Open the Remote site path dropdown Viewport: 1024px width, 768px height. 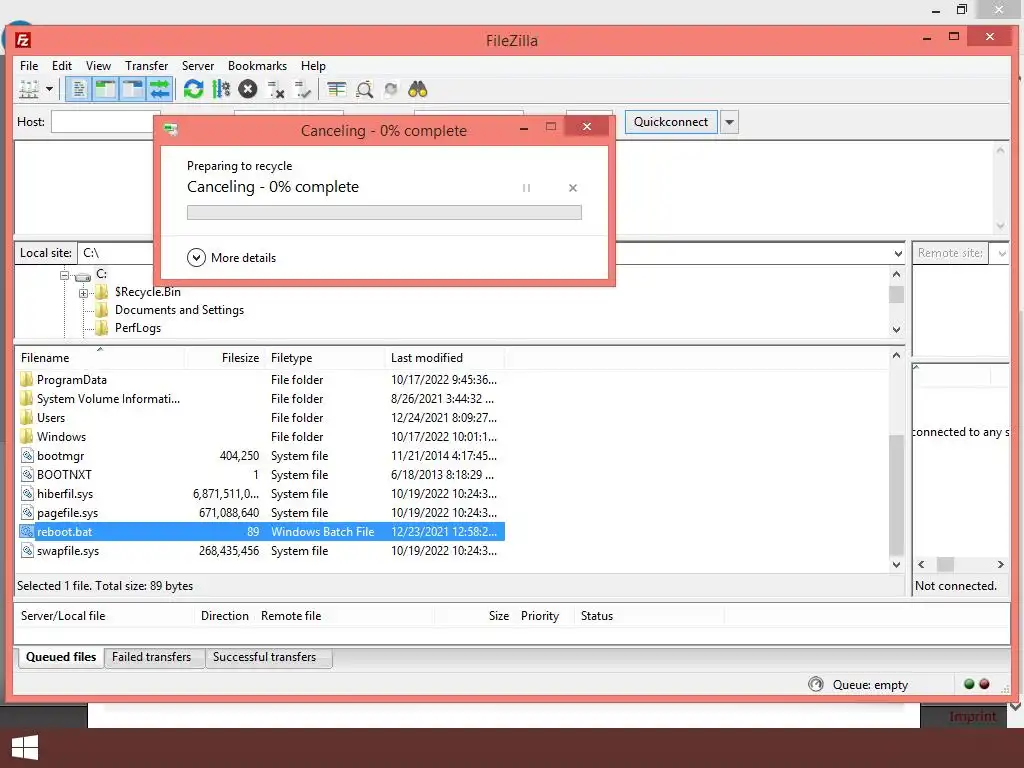pyautogui.click(x=1001, y=253)
